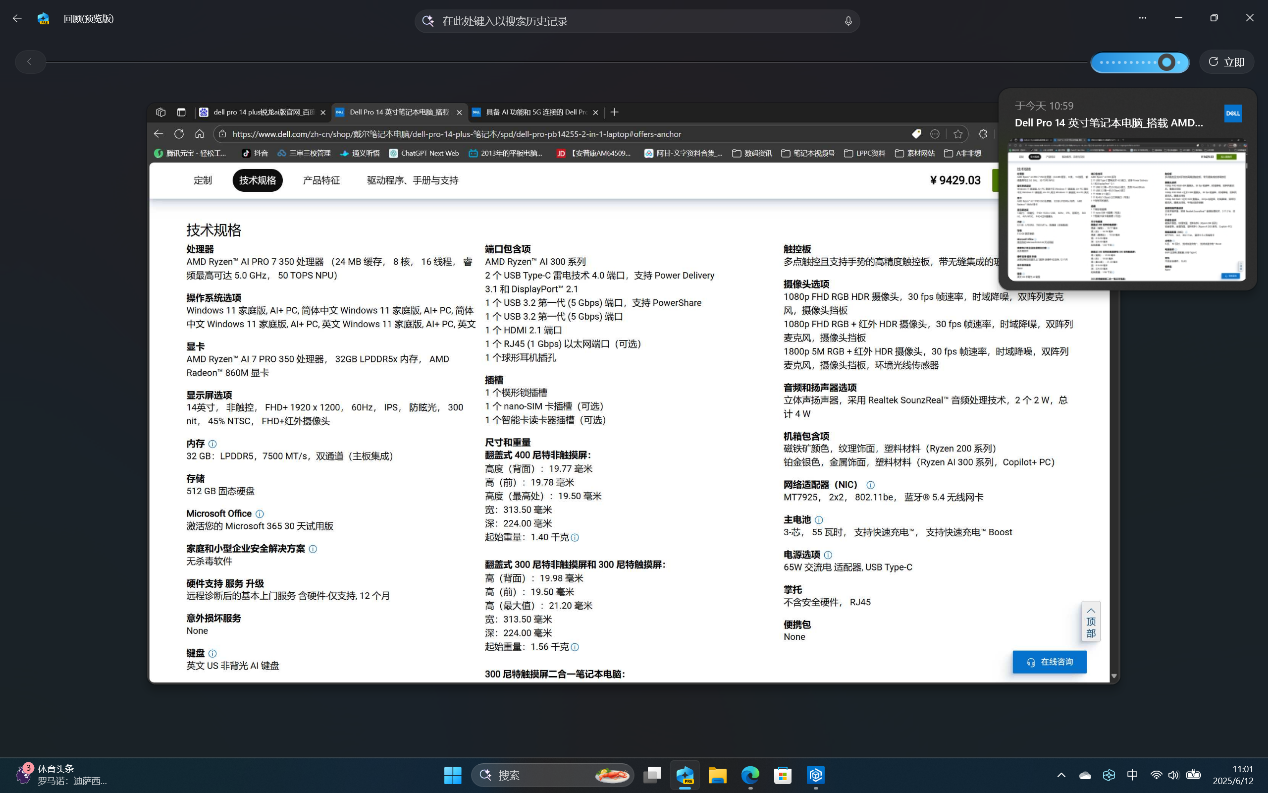Show hidden system tray icons chevron
This screenshot has height=793, width=1268.
pos(1061,775)
